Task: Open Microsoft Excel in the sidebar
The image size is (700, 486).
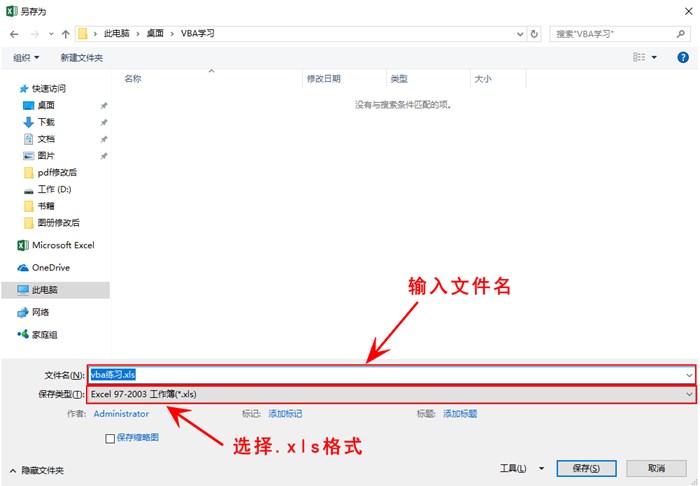Action: pyautogui.click(x=62, y=245)
